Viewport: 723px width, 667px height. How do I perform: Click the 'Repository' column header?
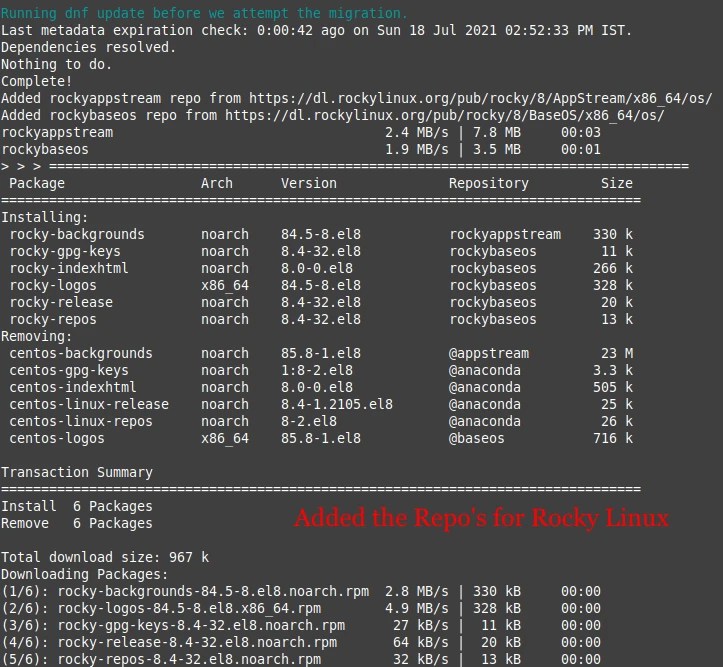[489, 183]
